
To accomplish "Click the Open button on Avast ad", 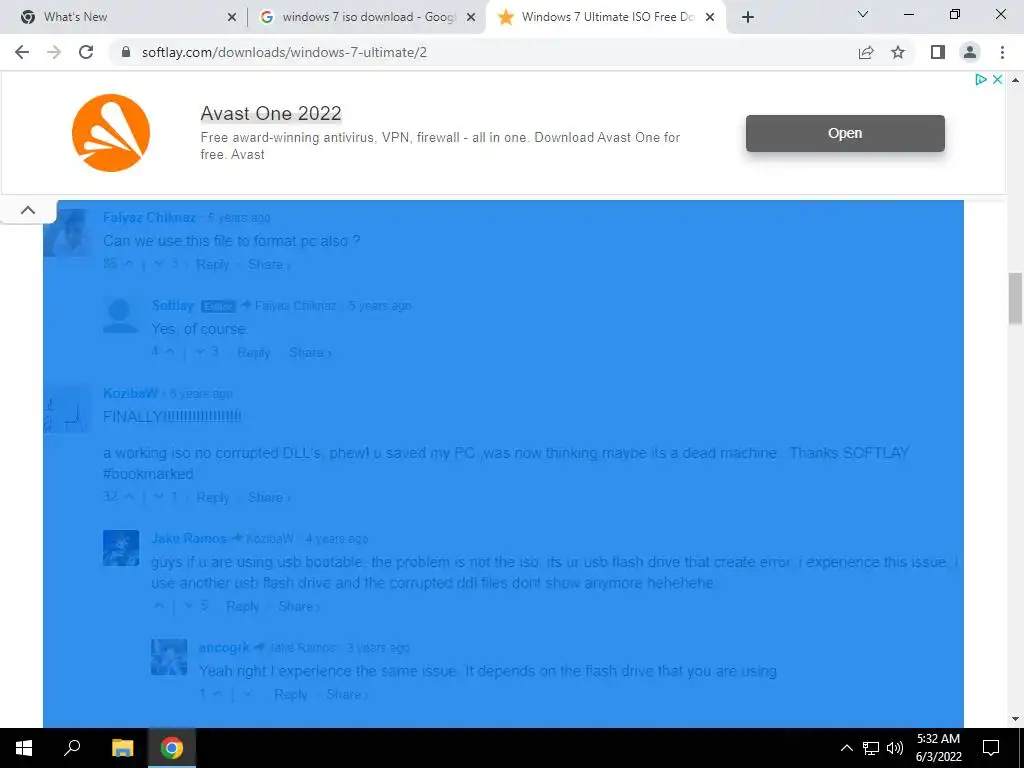I will point(845,133).
